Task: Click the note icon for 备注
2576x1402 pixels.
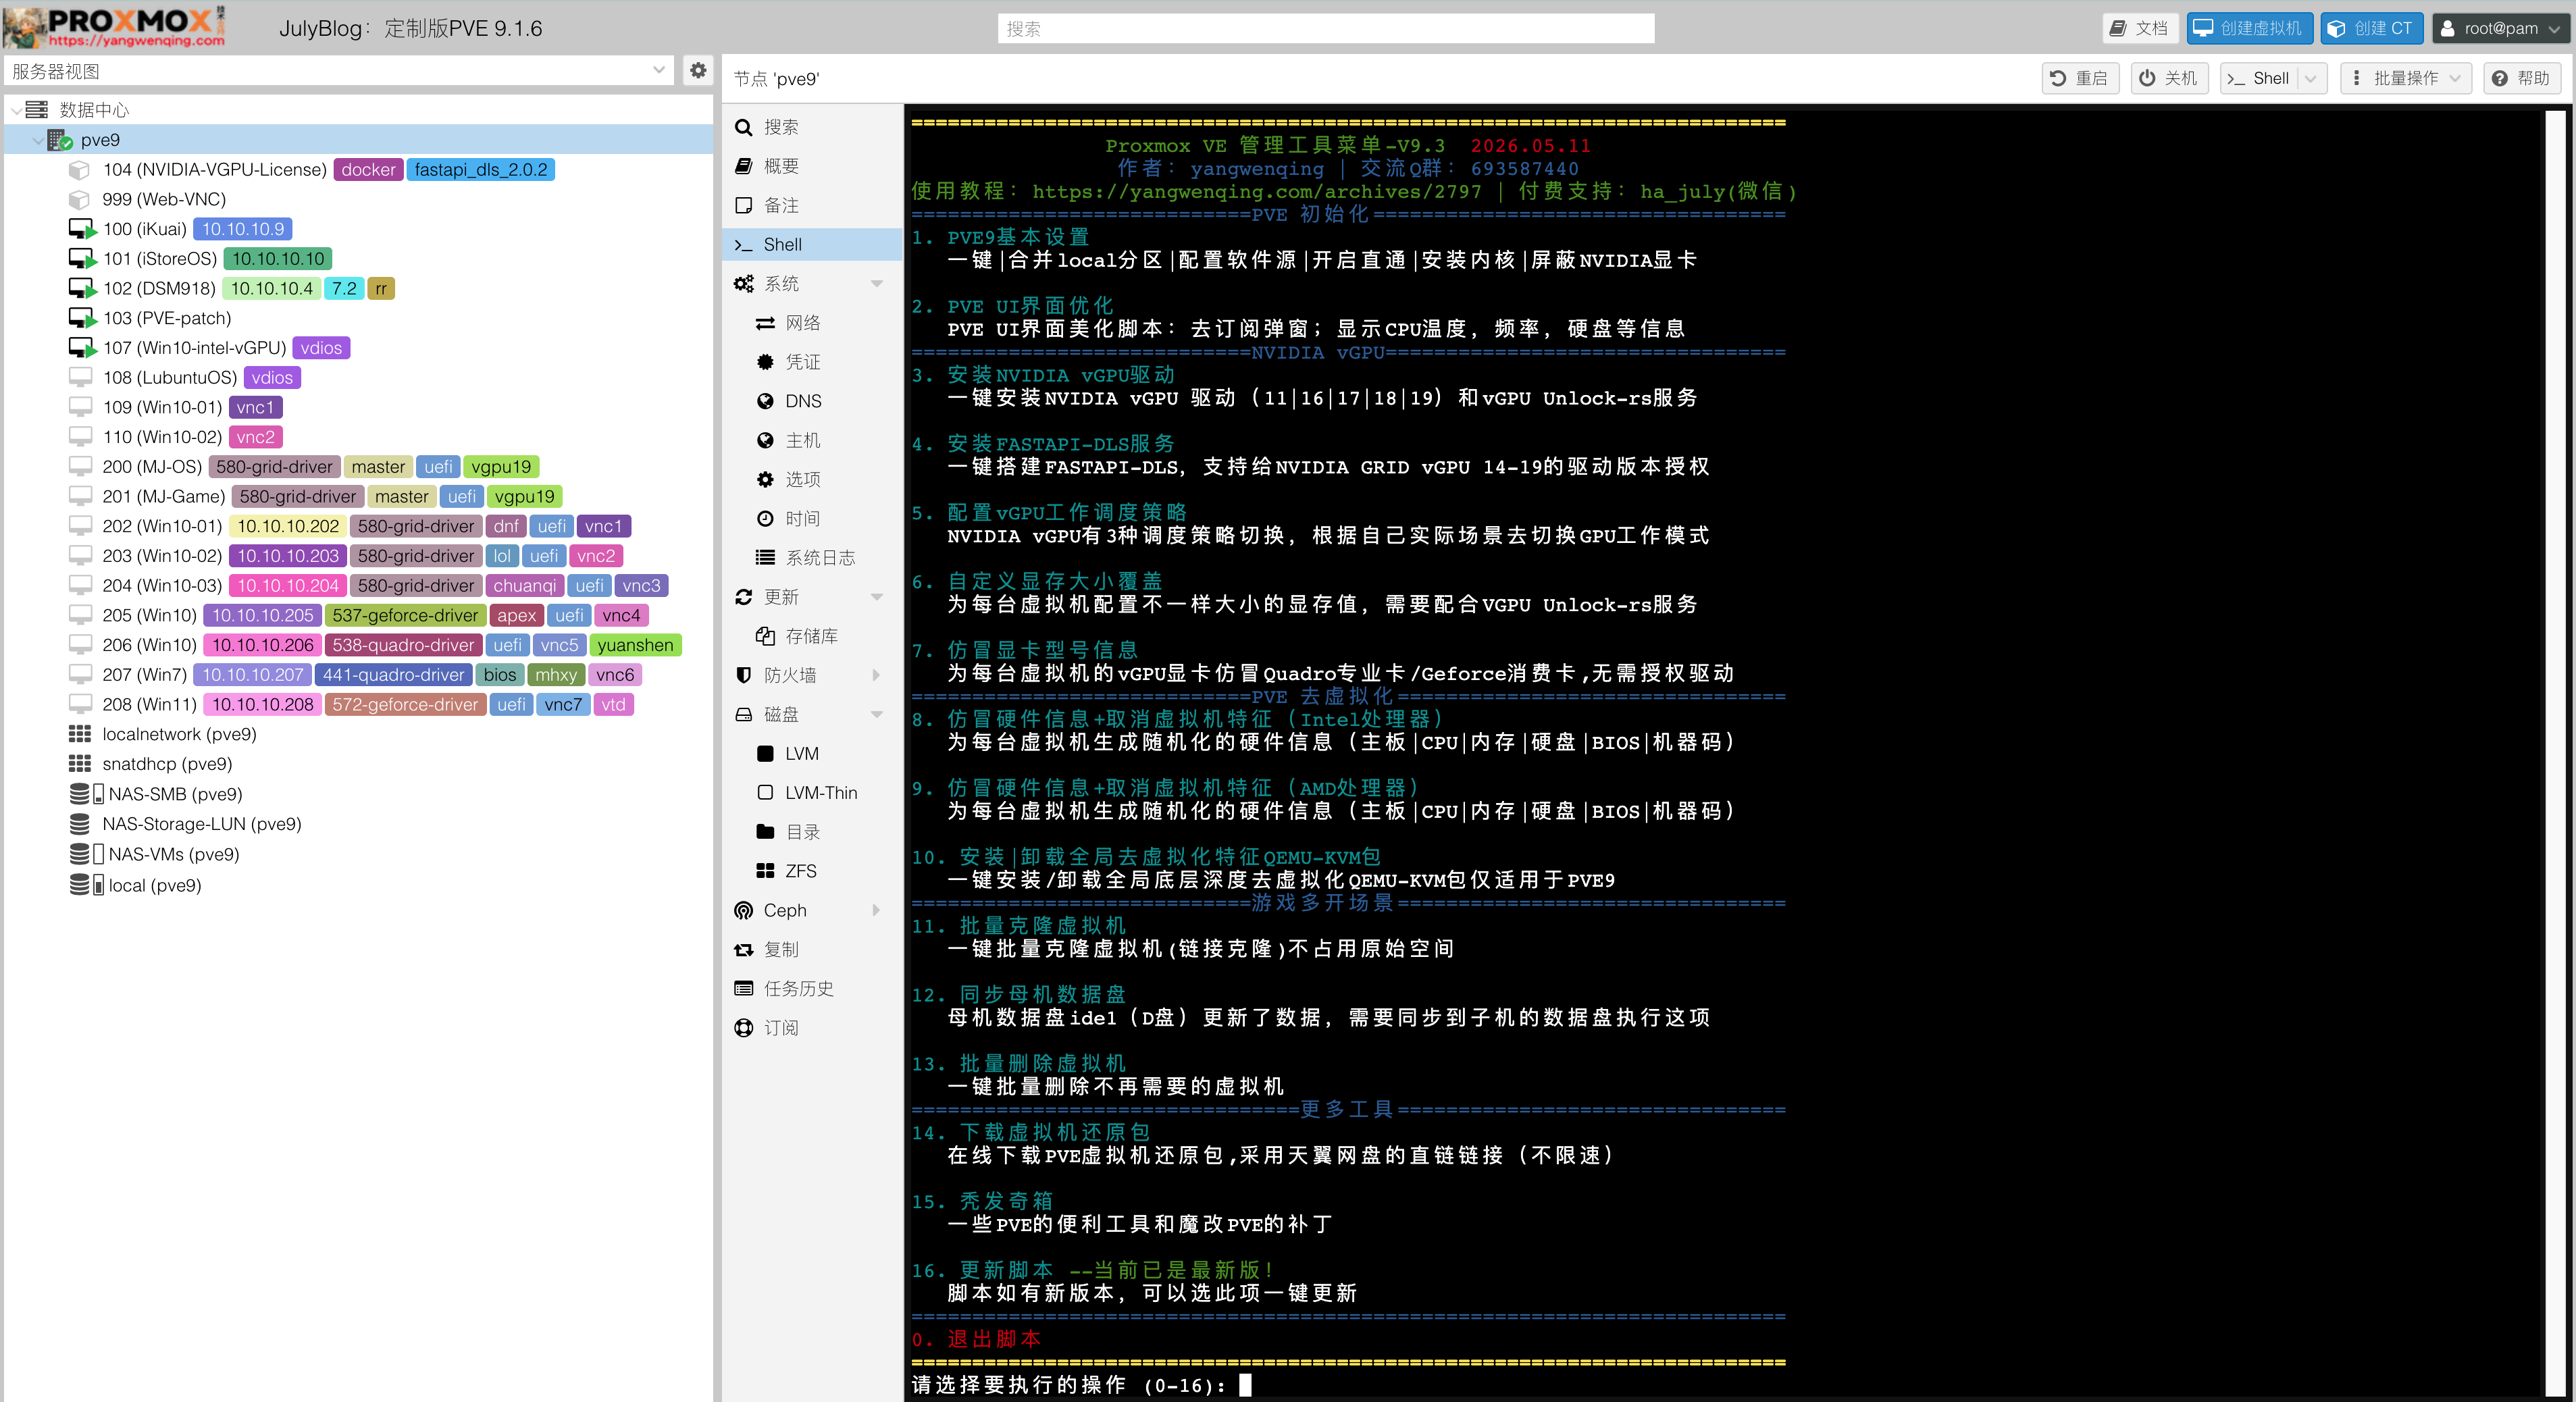Action: [744, 205]
